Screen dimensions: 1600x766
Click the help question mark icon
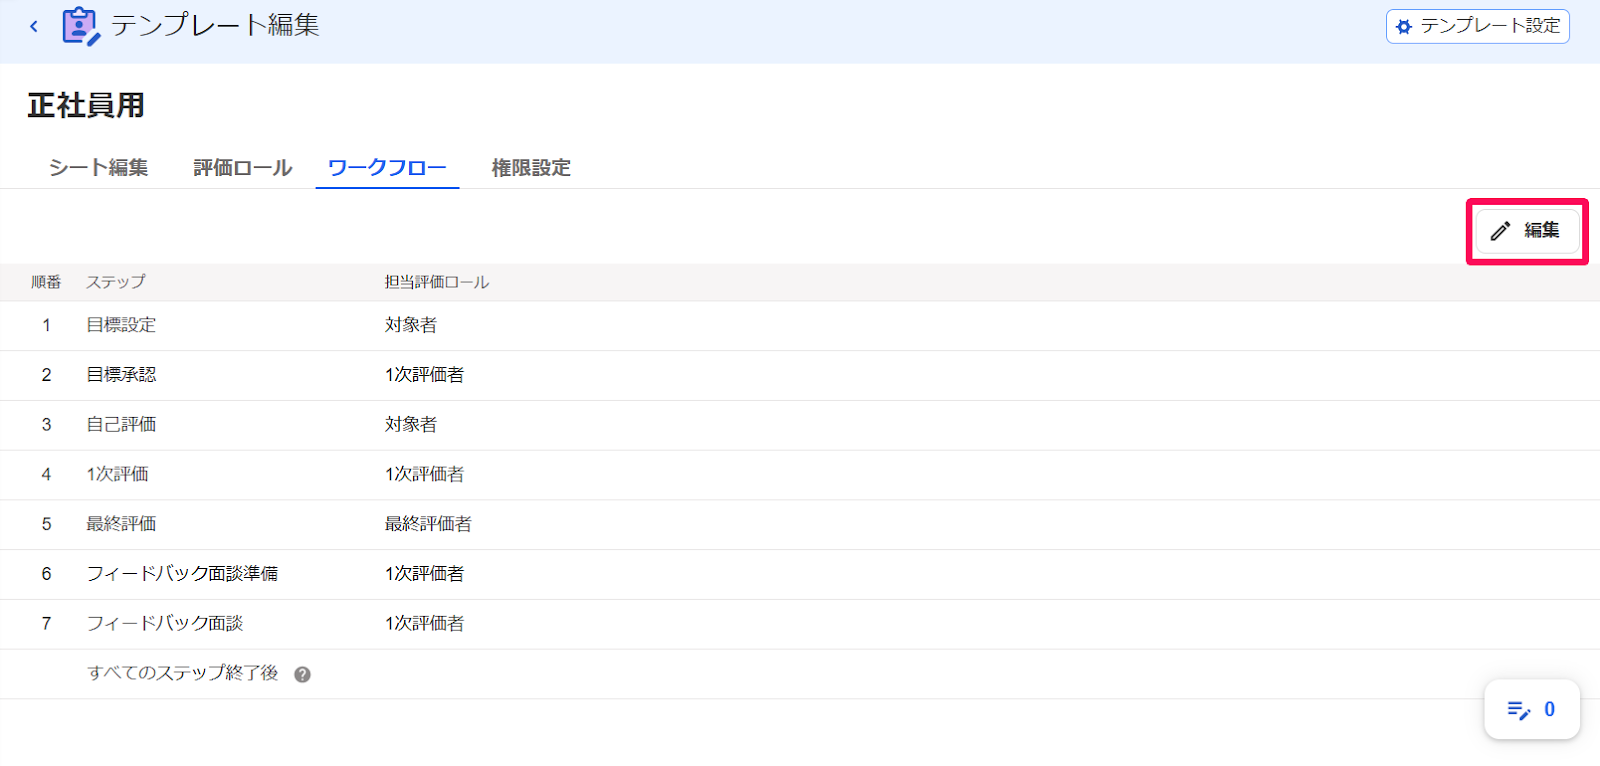(x=302, y=675)
